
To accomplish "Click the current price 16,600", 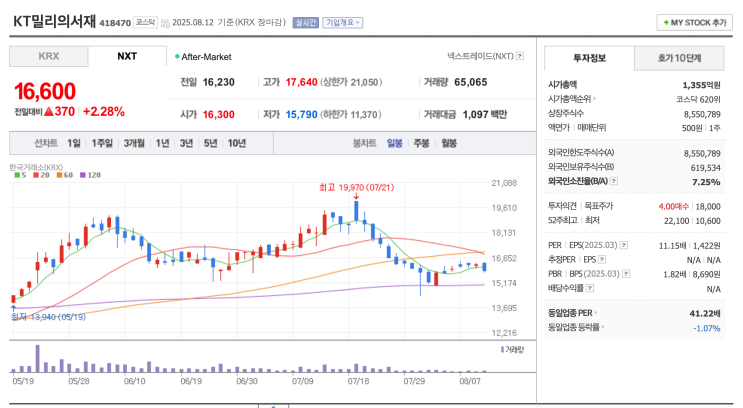I will pos(45,91).
